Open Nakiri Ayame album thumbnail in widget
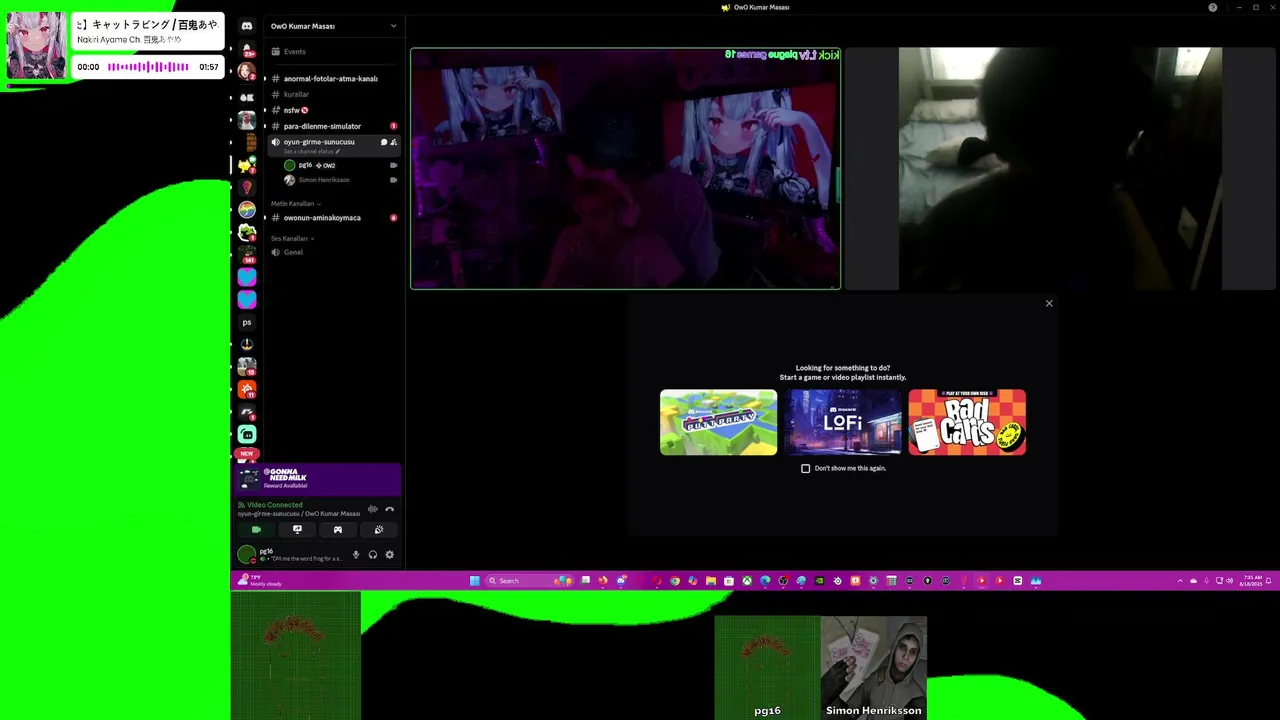Image resolution: width=1280 pixels, height=720 pixels. tap(37, 45)
